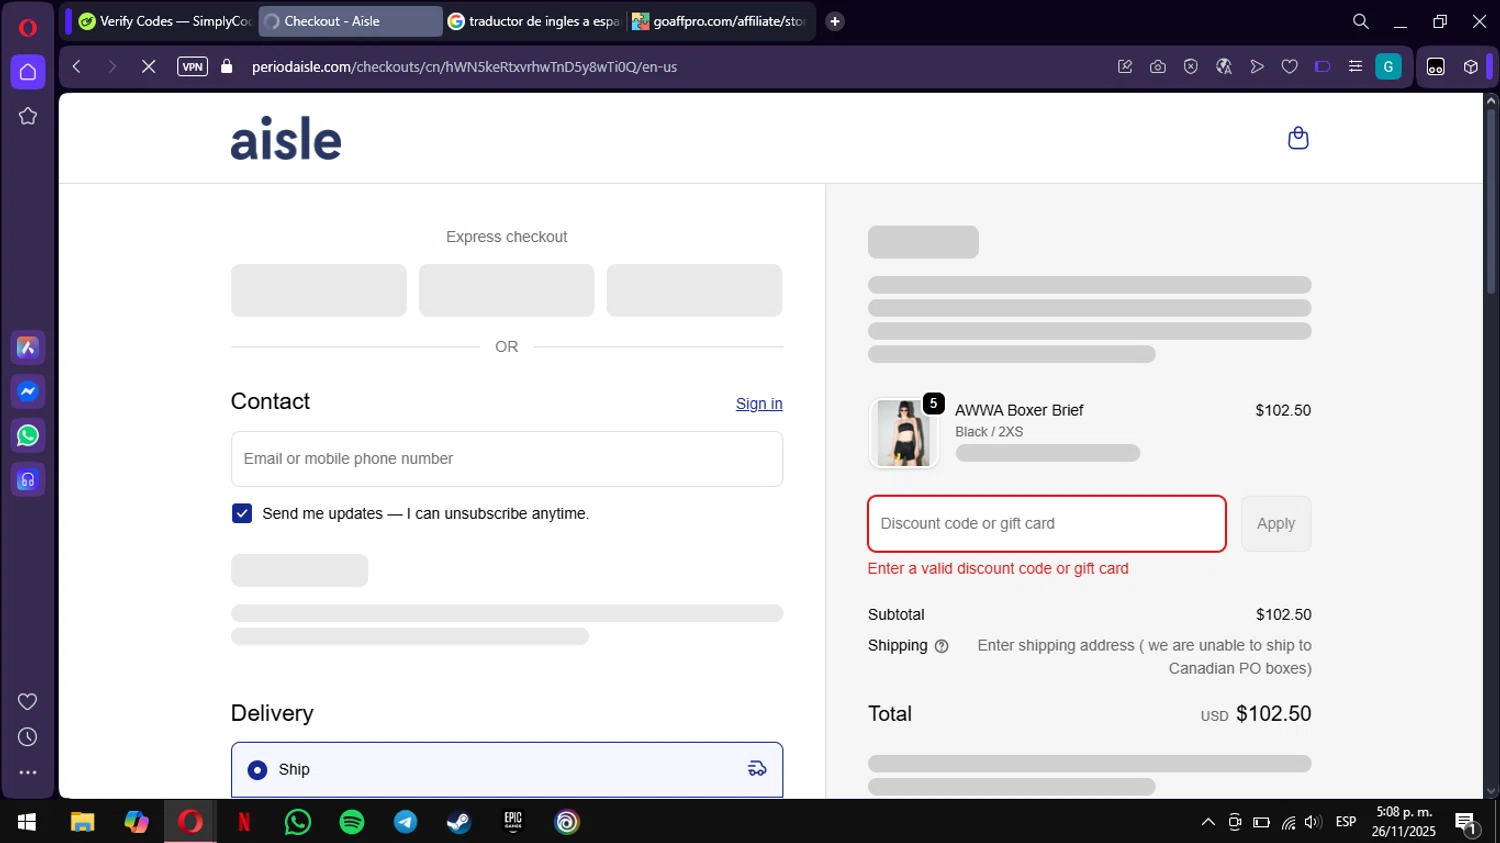This screenshot has height=843, width=1500.
Task: Uncheck Send me updates checkbox
Action: tap(242, 513)
